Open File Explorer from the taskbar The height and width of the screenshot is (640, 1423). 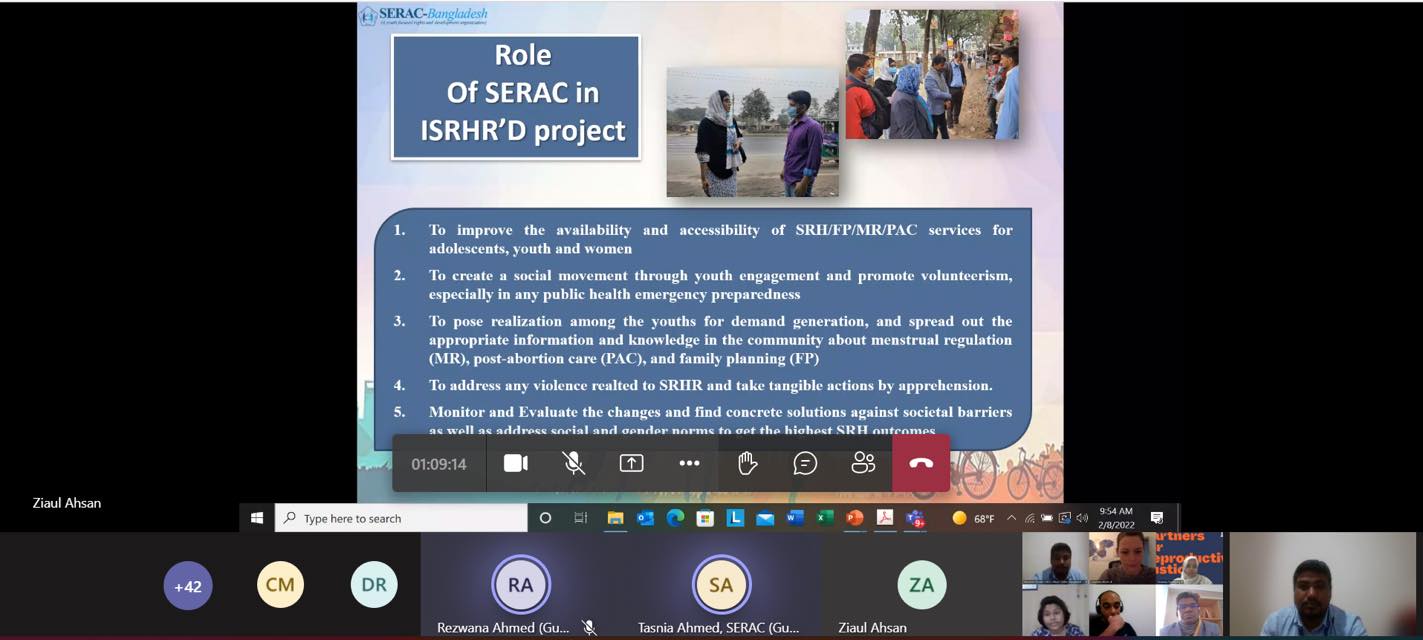click(615, 518)
